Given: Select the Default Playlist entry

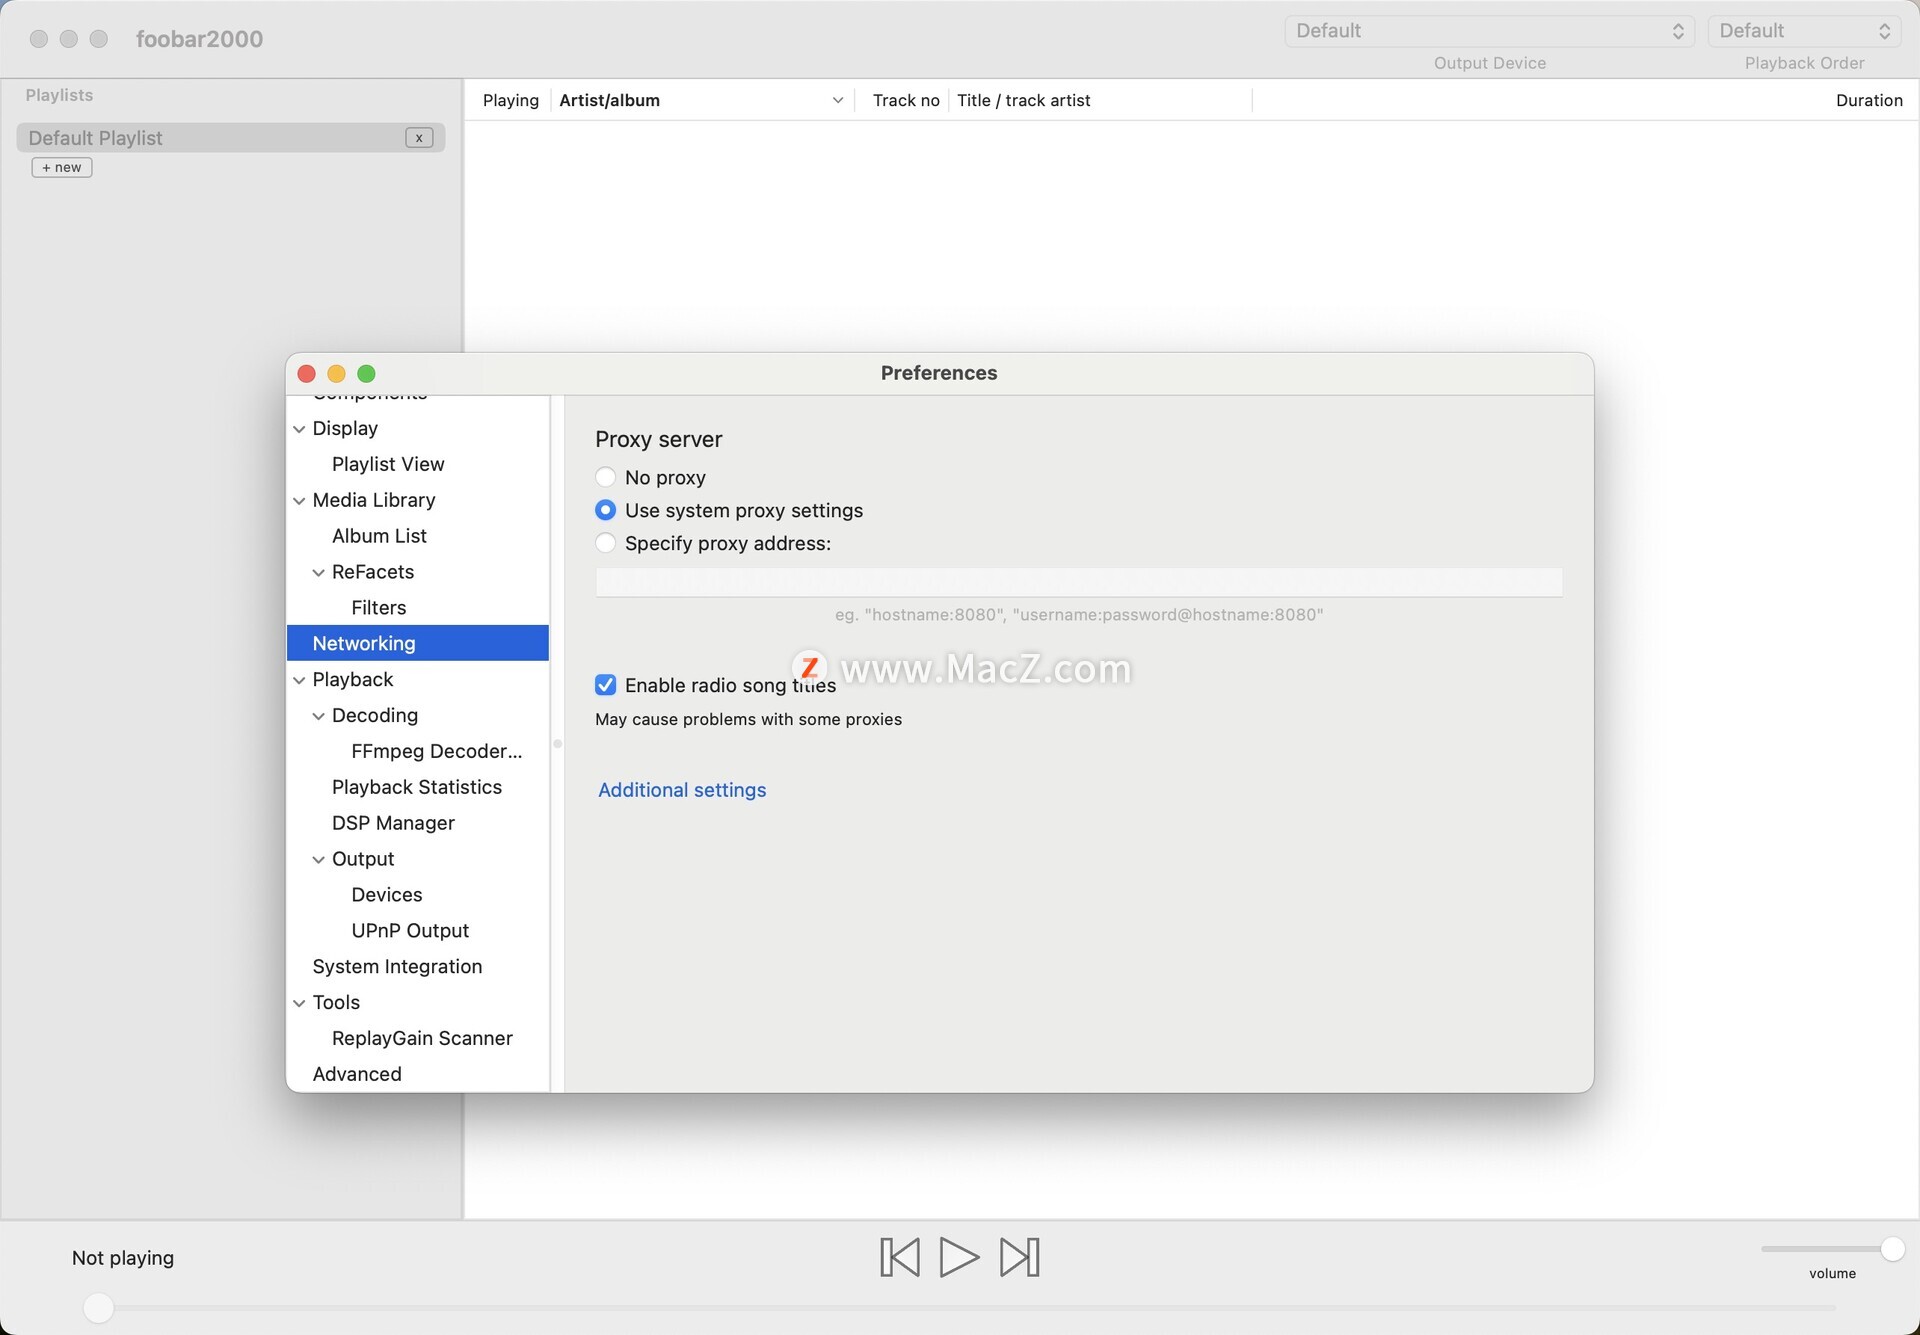Looking at the screenshot, I should pyautogui.click(x=231, y=138).
